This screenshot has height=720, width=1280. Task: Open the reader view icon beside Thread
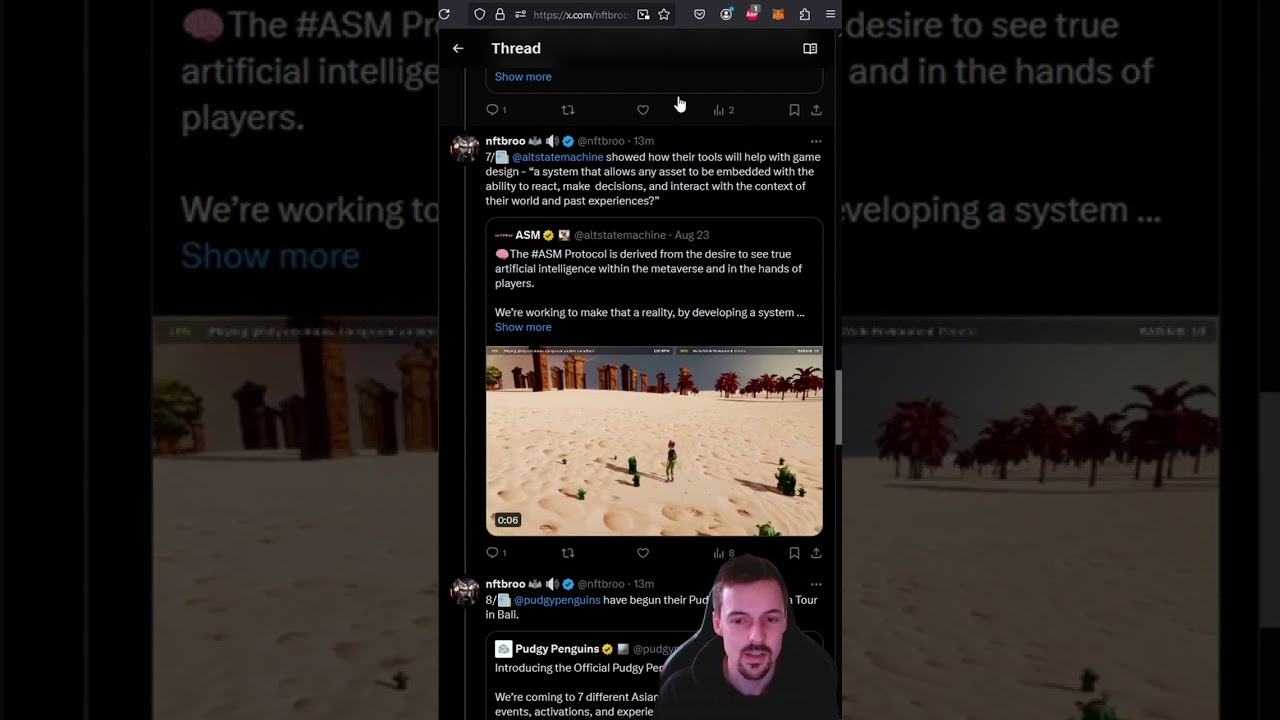coord(810,48)
